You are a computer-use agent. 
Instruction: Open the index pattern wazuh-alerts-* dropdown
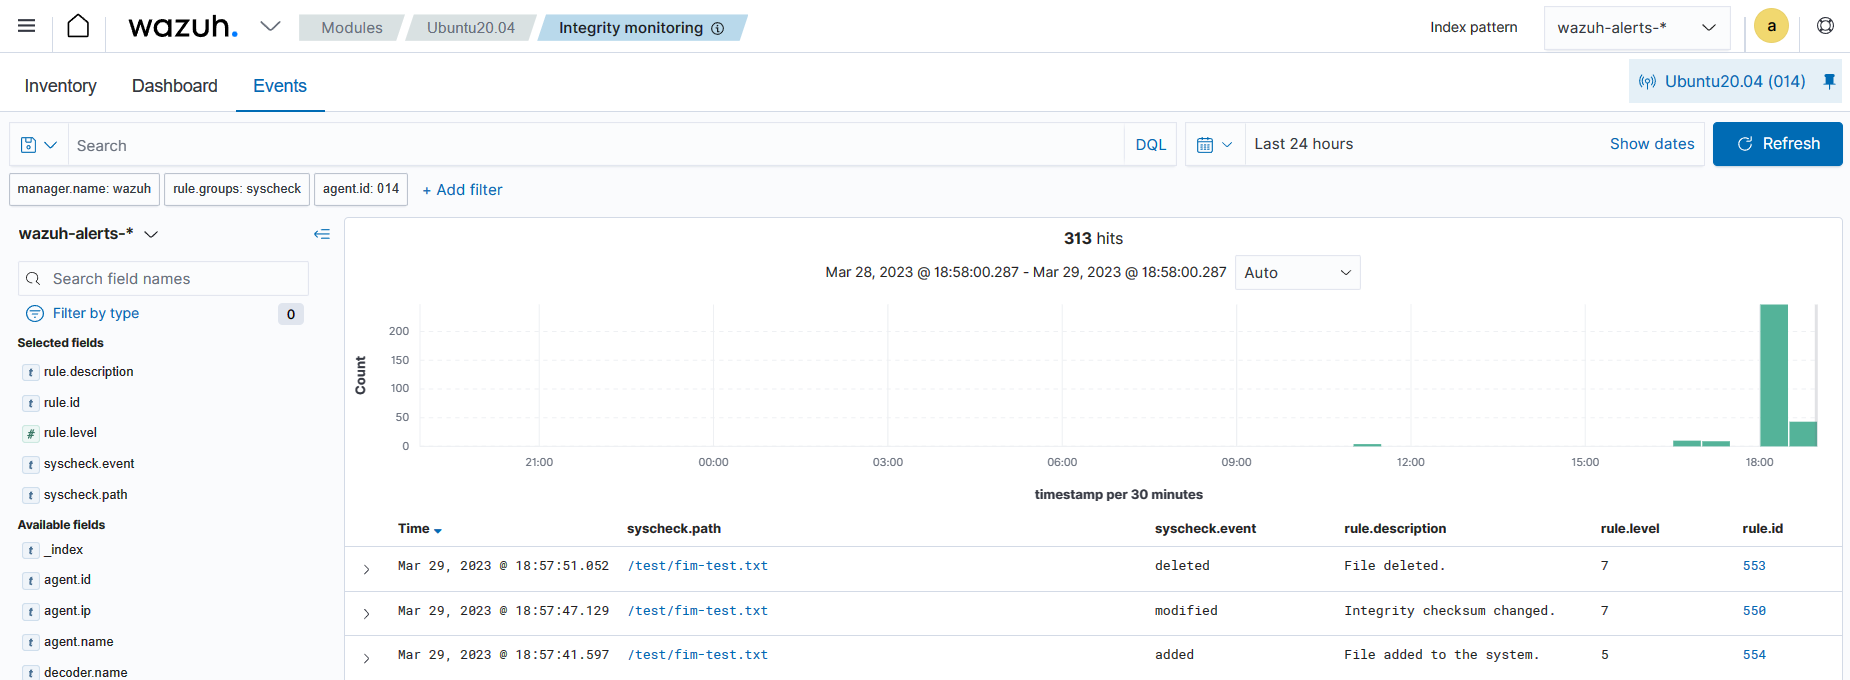[1637, 28]
